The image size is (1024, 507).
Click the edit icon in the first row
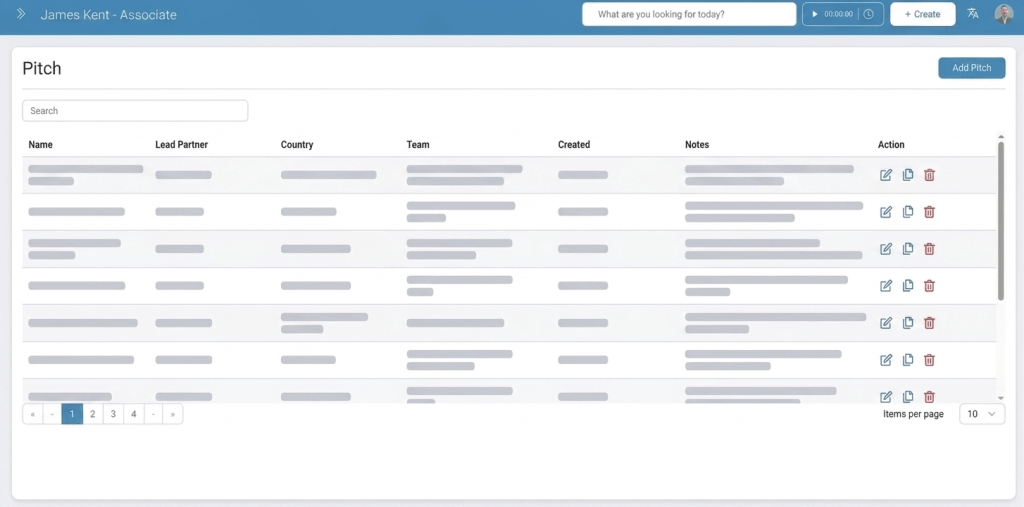coord(886,175)
